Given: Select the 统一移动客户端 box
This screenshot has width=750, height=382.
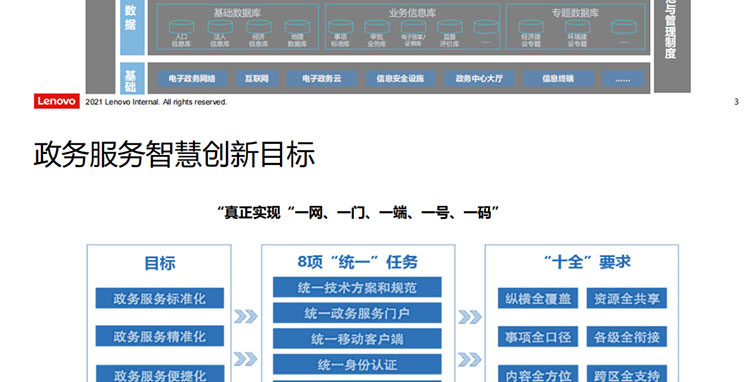Looking at the screenshot, I should (357, 338).
